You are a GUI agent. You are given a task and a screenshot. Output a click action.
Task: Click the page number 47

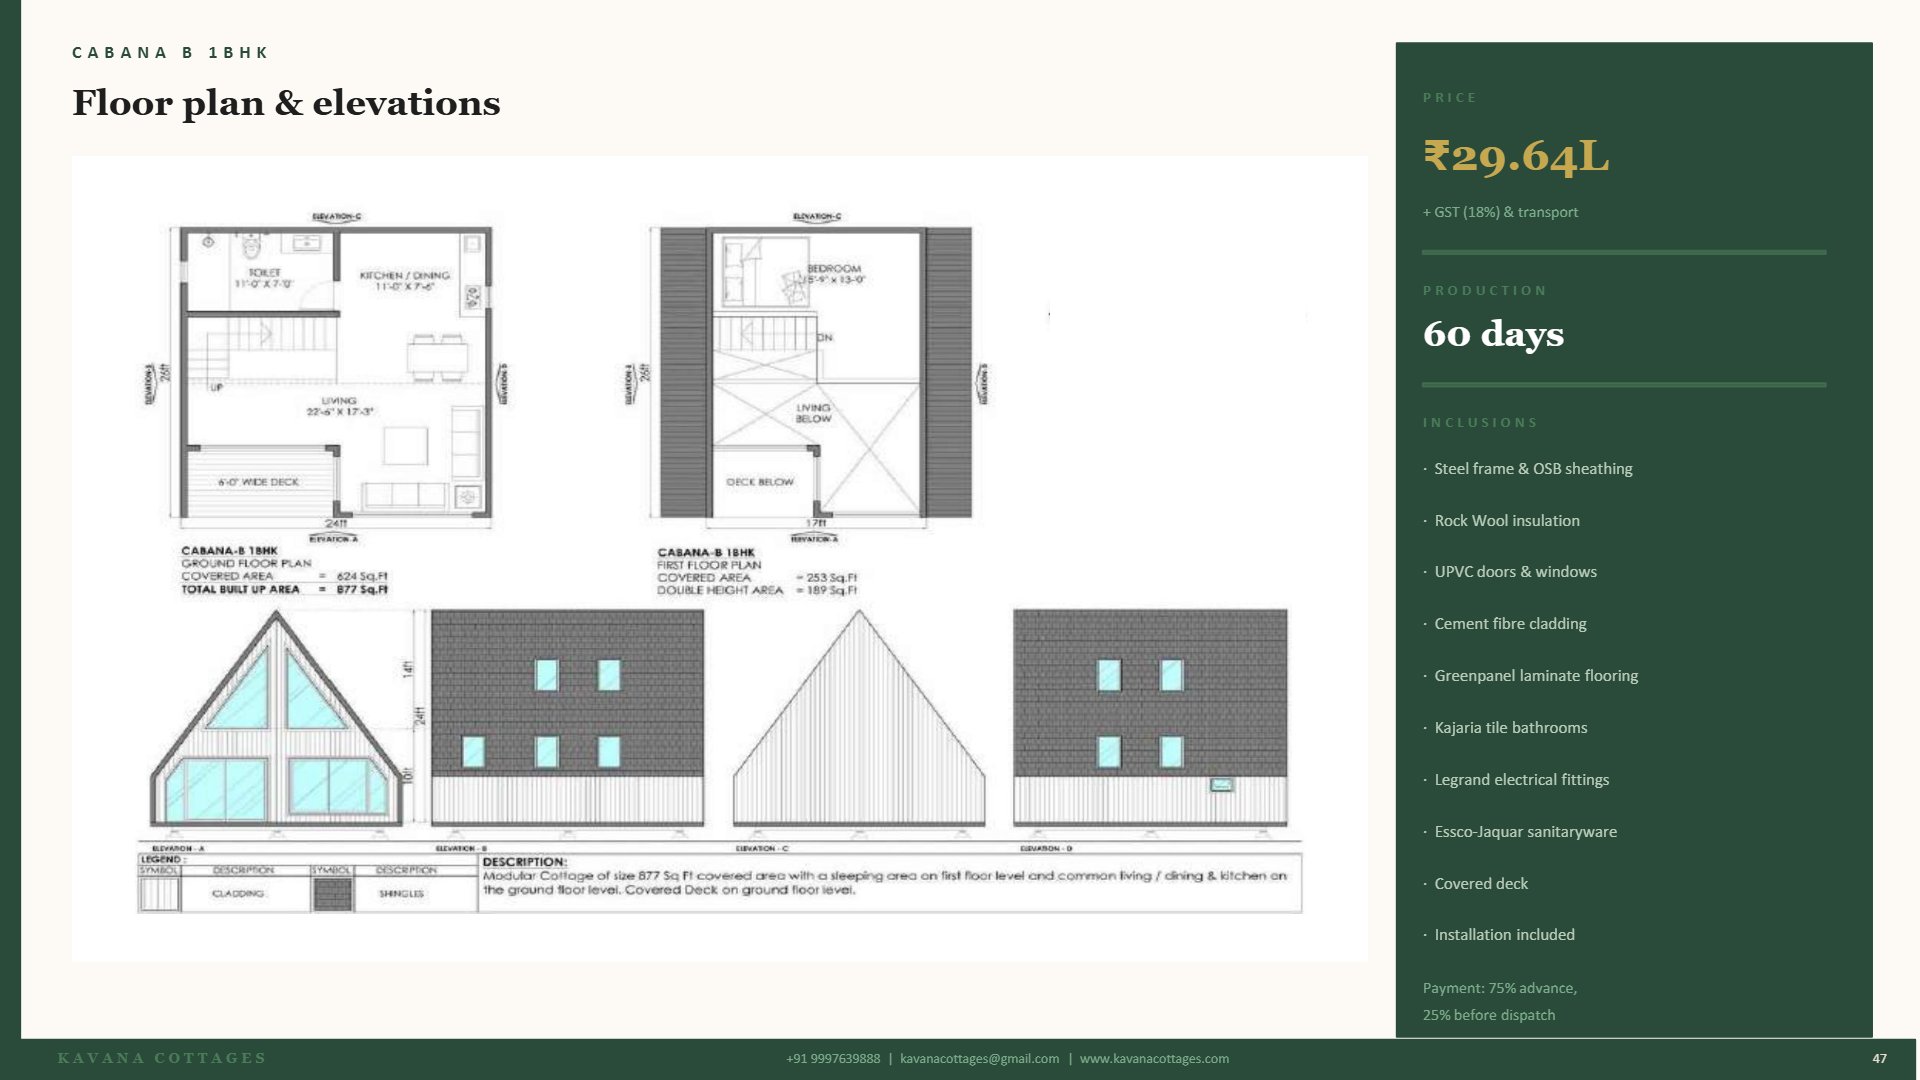point(1879,1059)
